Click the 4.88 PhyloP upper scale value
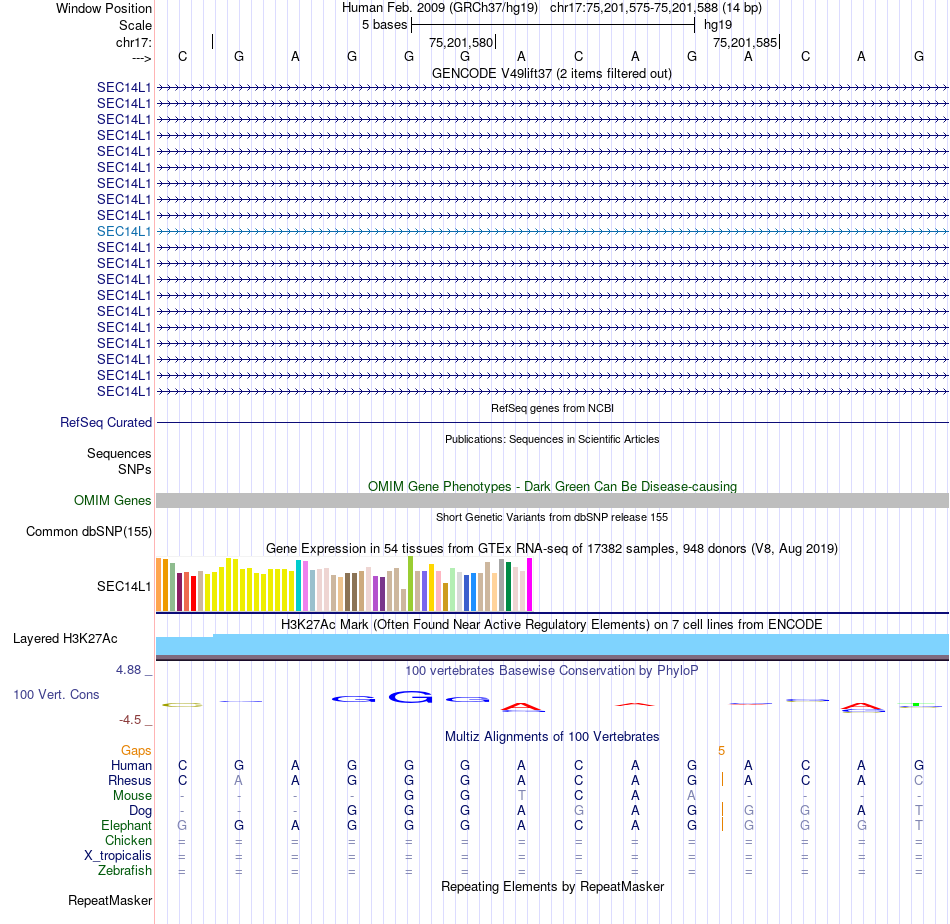Image resolution: width=950 pixels, height=924 pixels. (x=128, y=670)
